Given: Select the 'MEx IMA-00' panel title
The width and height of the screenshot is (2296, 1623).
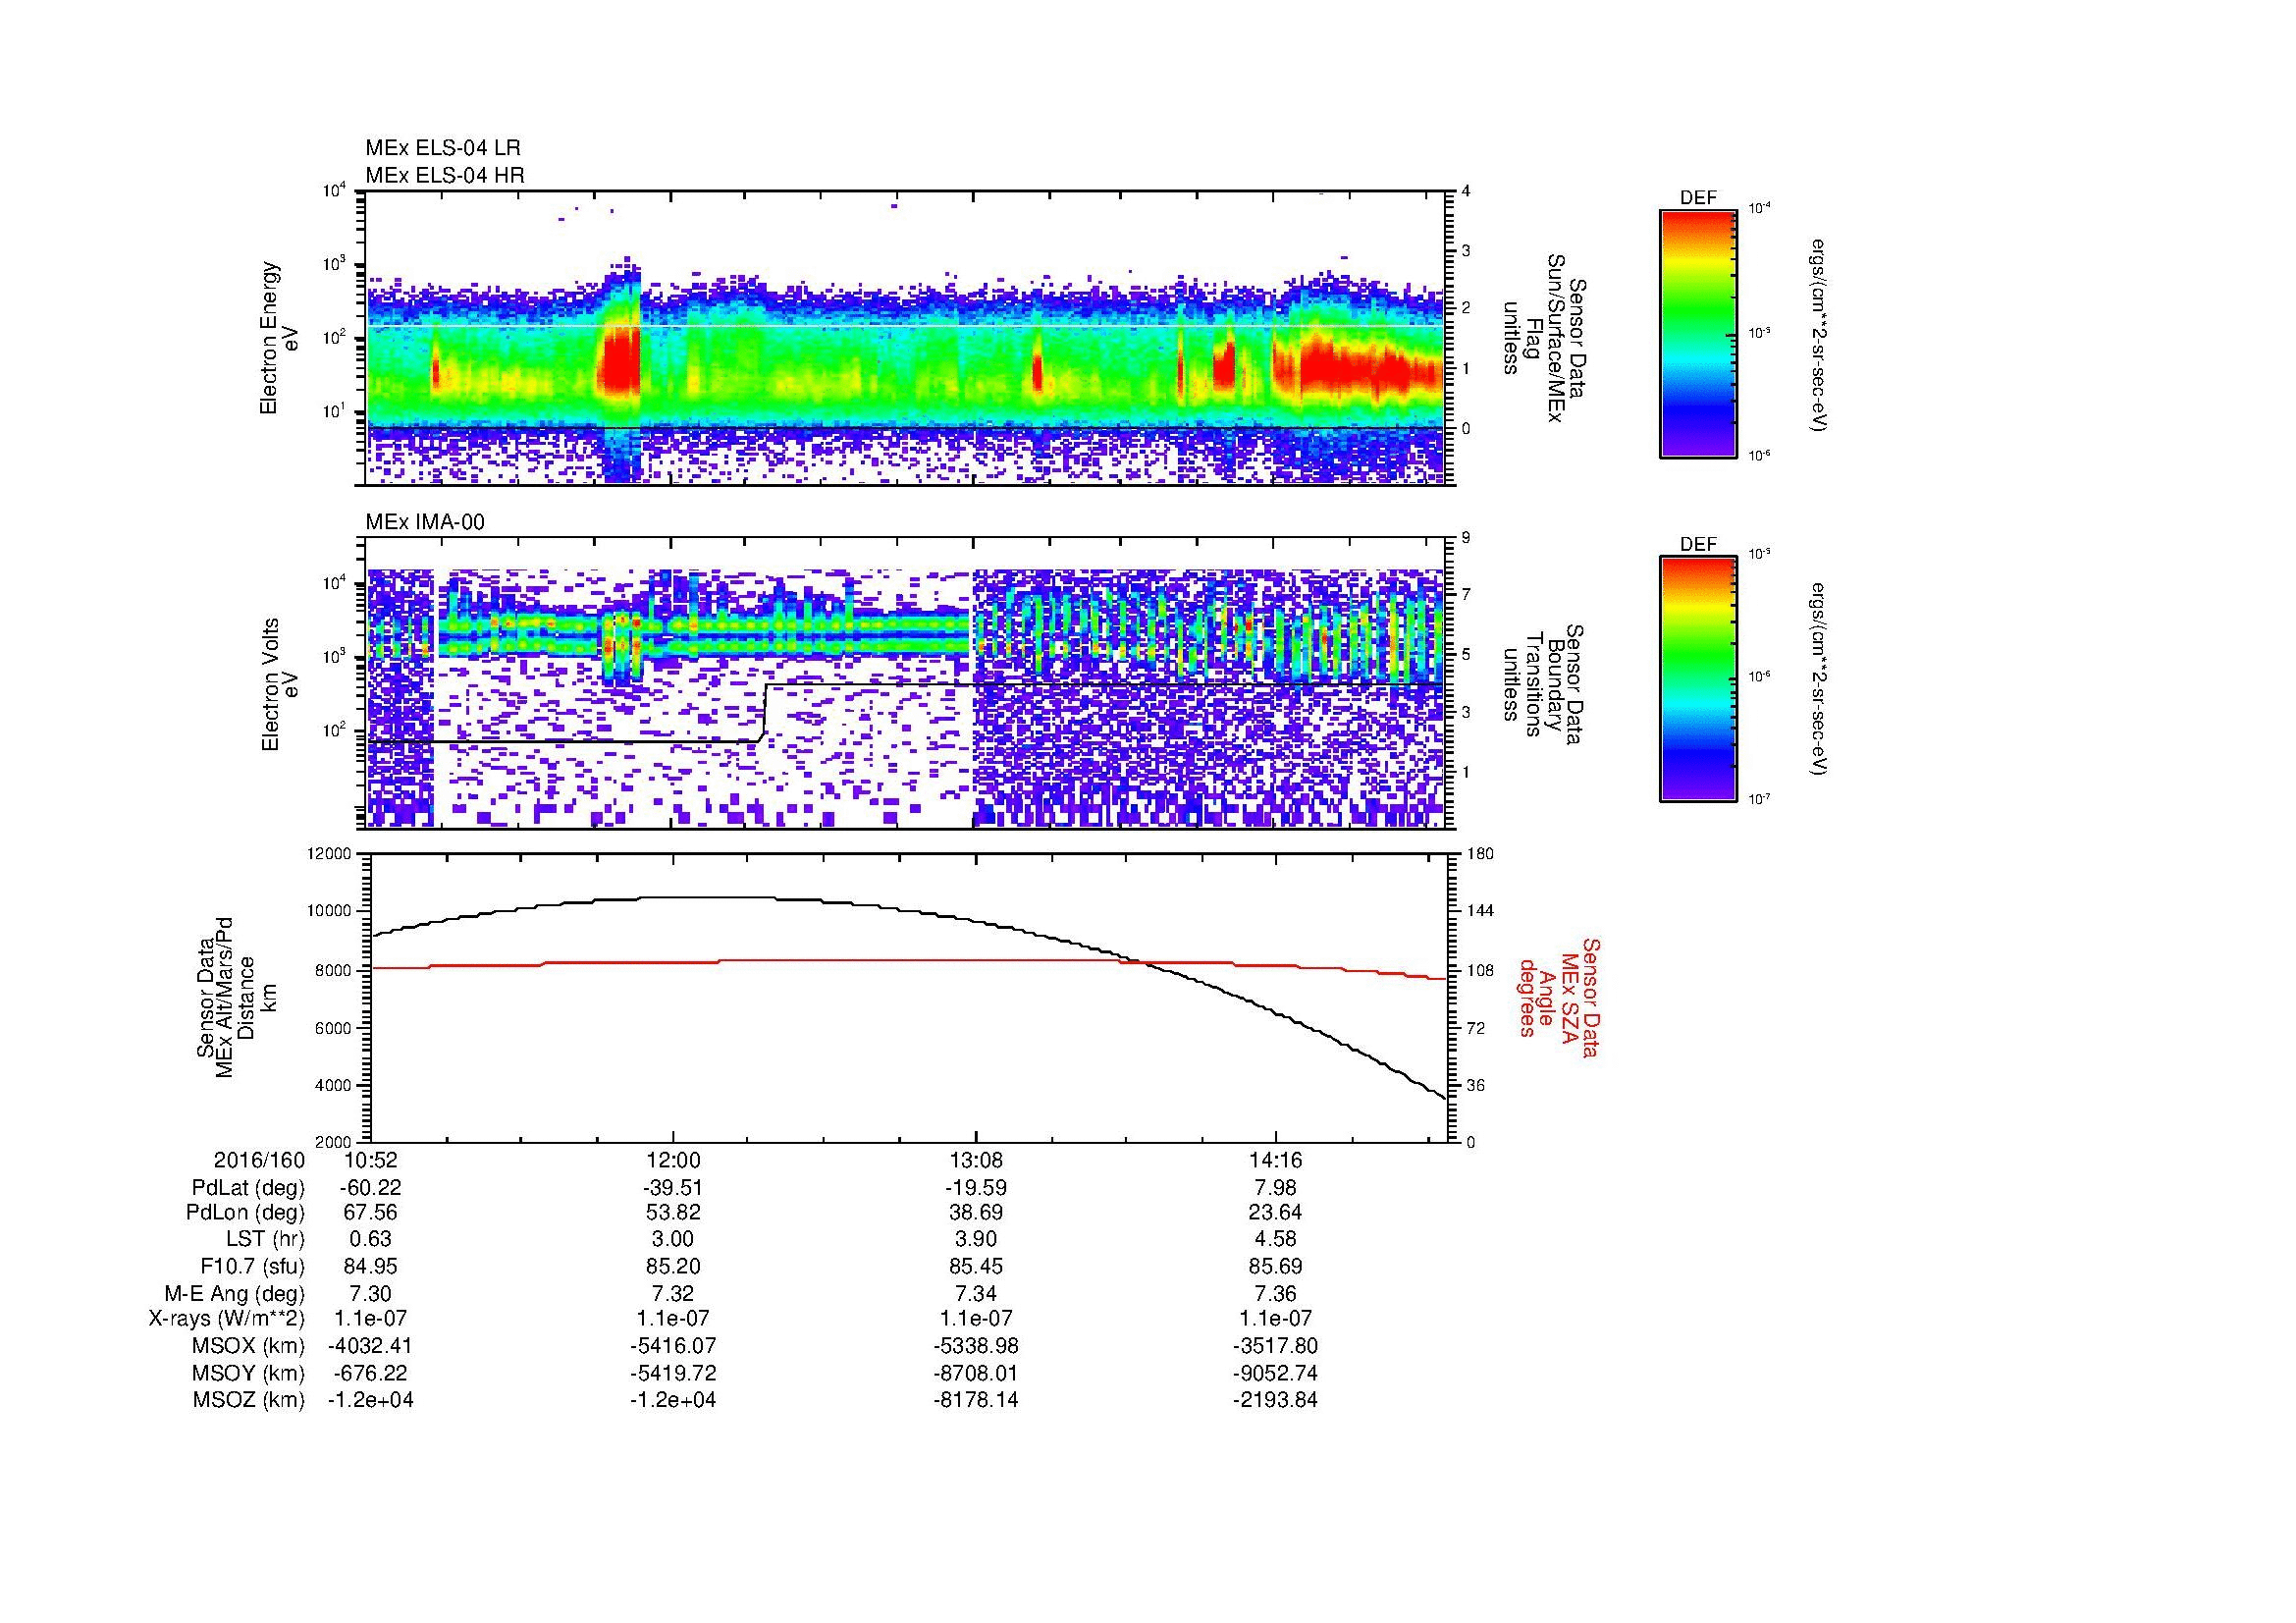Looking at the screenshot, I should coord(425,522).
